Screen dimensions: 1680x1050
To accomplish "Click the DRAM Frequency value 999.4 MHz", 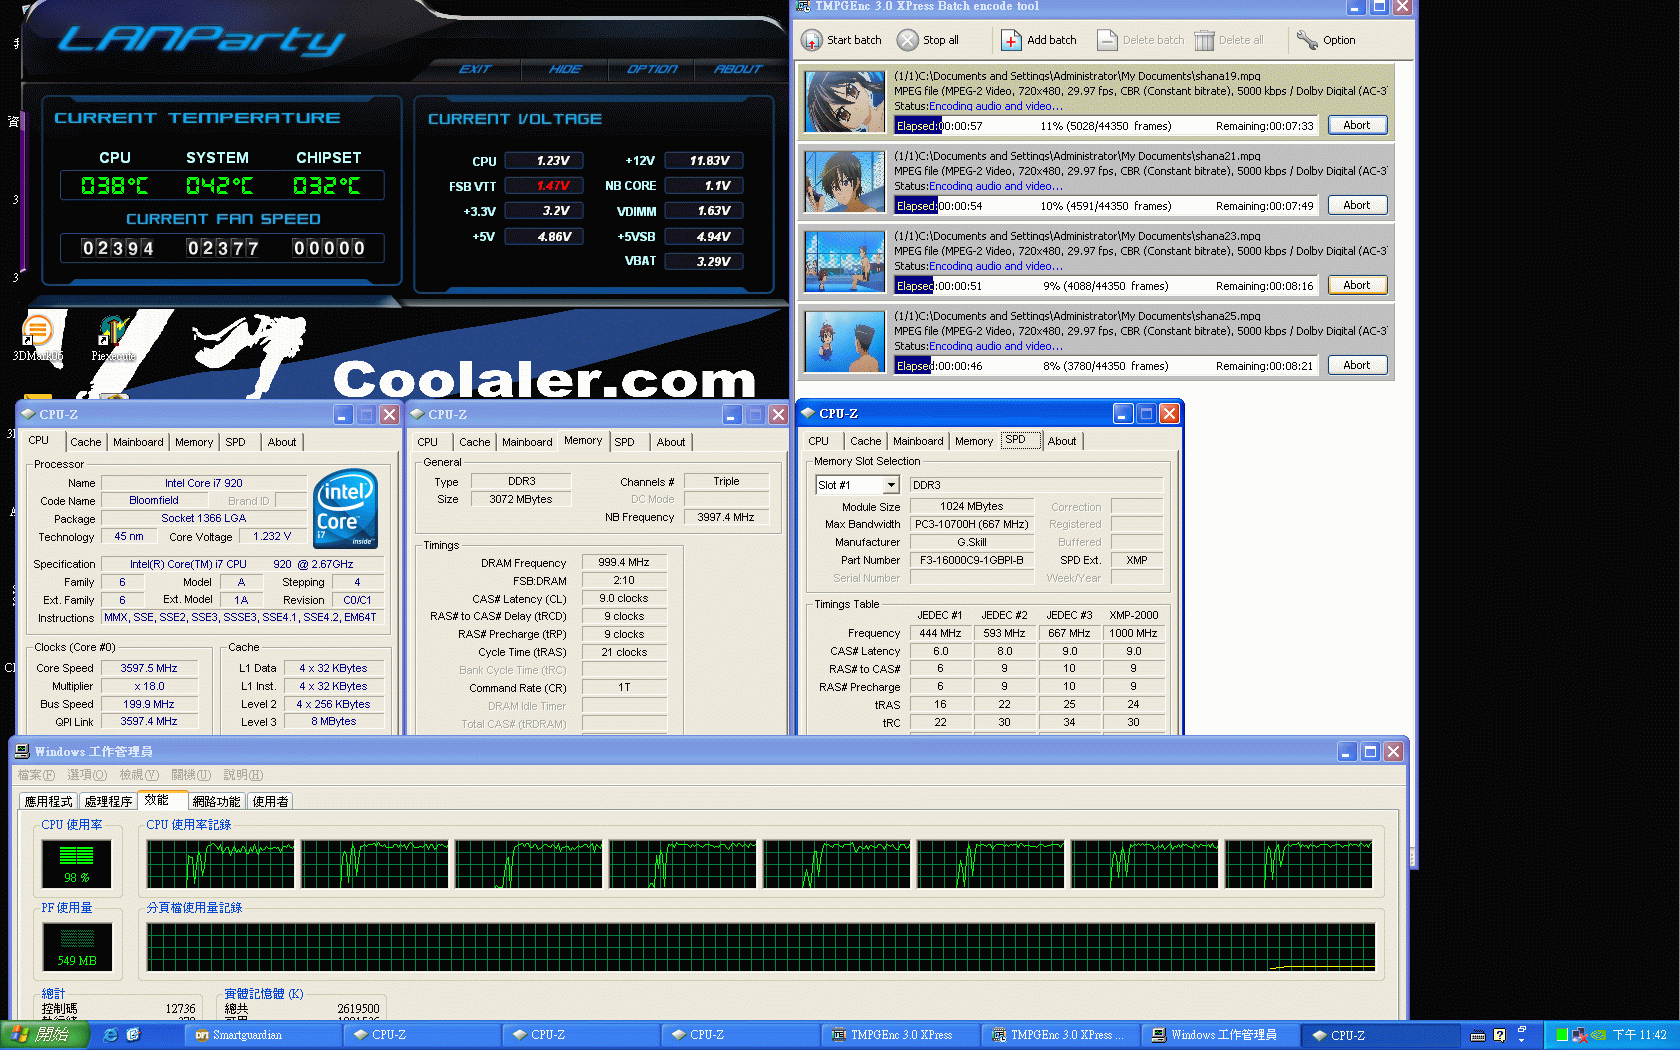I will pos(624,562).
